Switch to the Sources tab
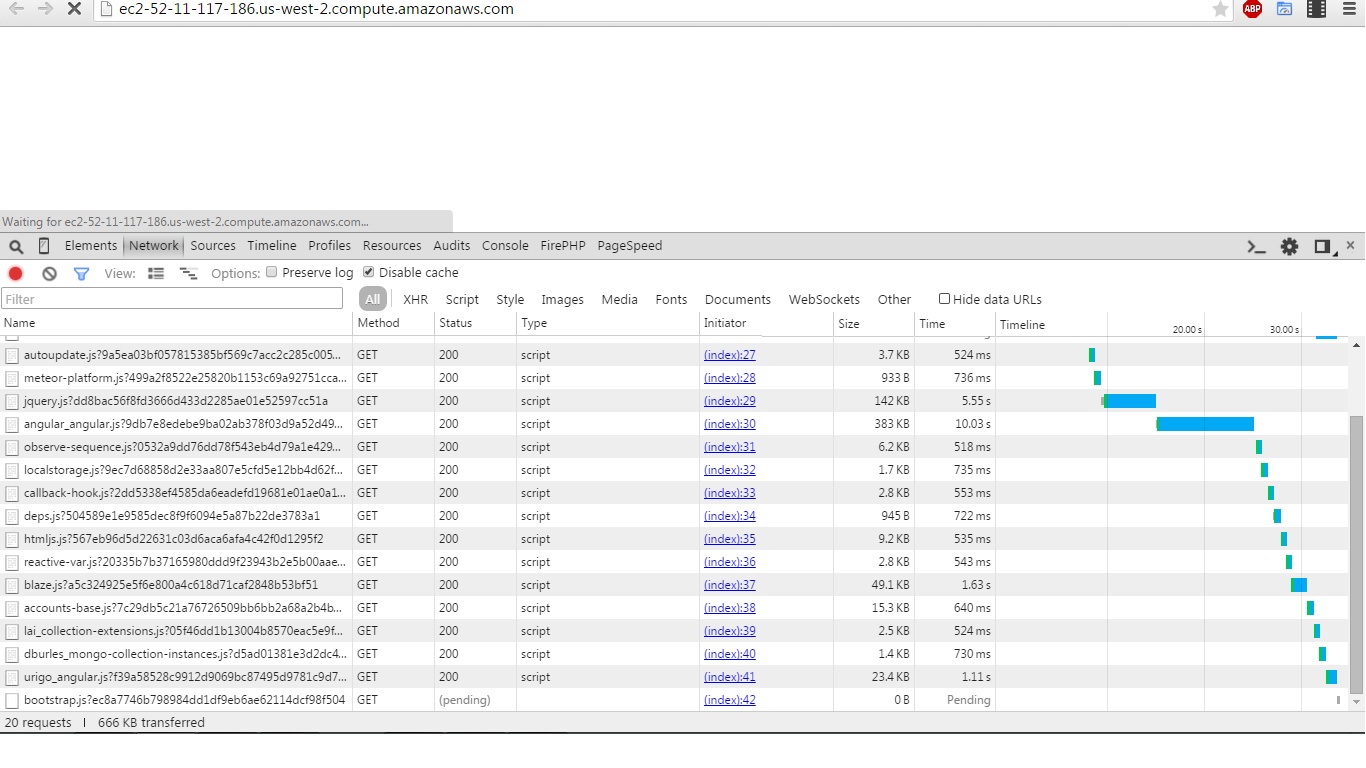 pos(213,246)
